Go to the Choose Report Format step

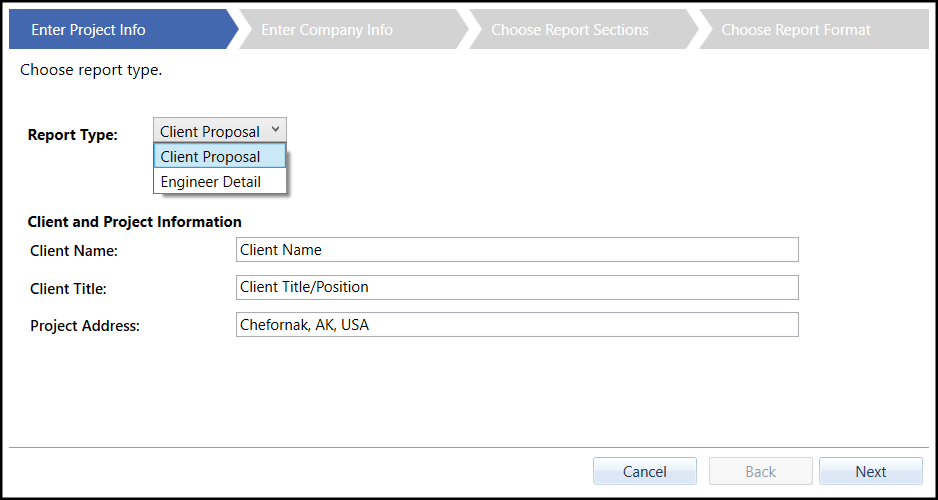coord(796,30)
